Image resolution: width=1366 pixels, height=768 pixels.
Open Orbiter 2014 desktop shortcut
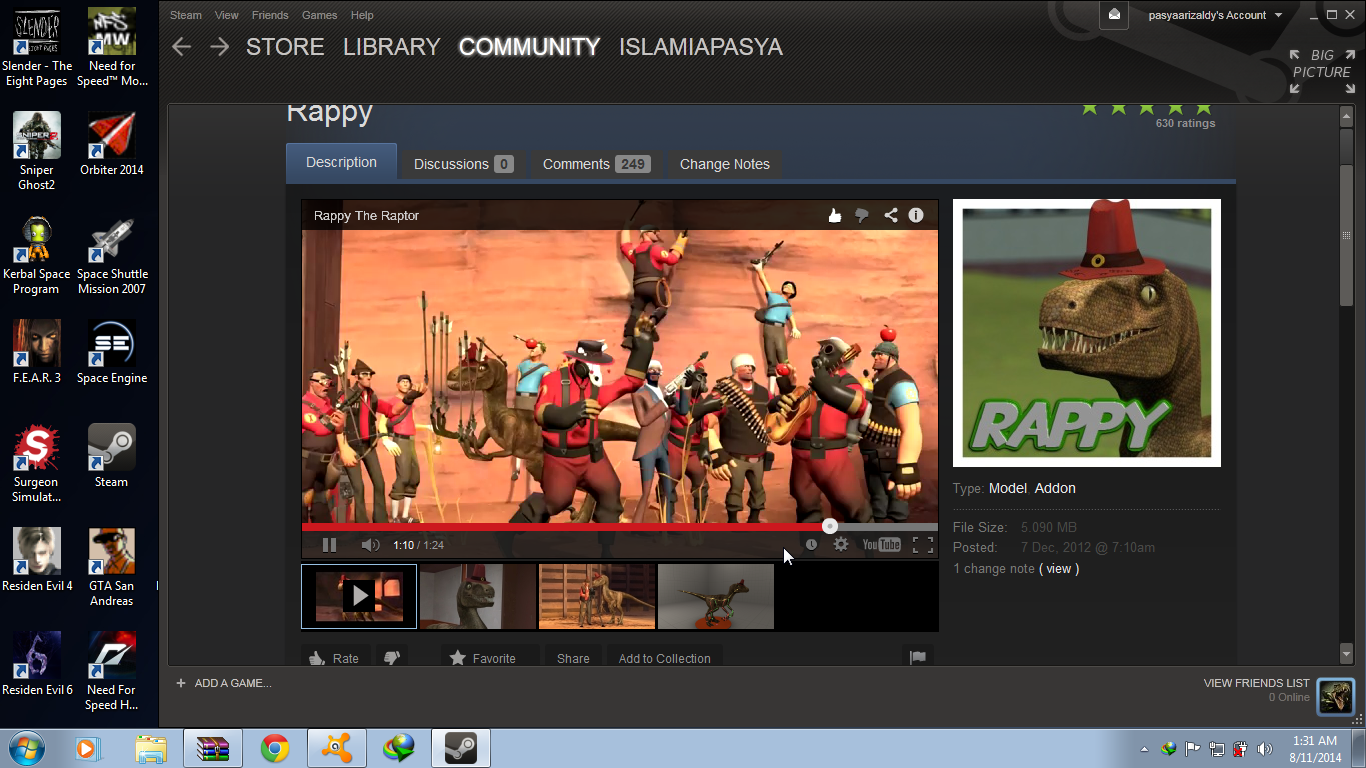tap(112, 145)
